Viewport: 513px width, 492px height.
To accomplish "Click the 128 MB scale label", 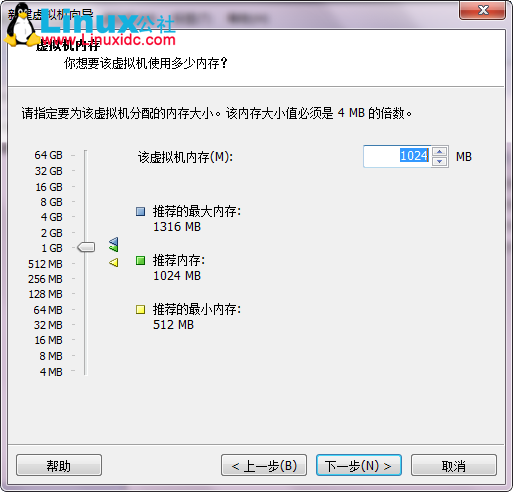I will 46,294.
